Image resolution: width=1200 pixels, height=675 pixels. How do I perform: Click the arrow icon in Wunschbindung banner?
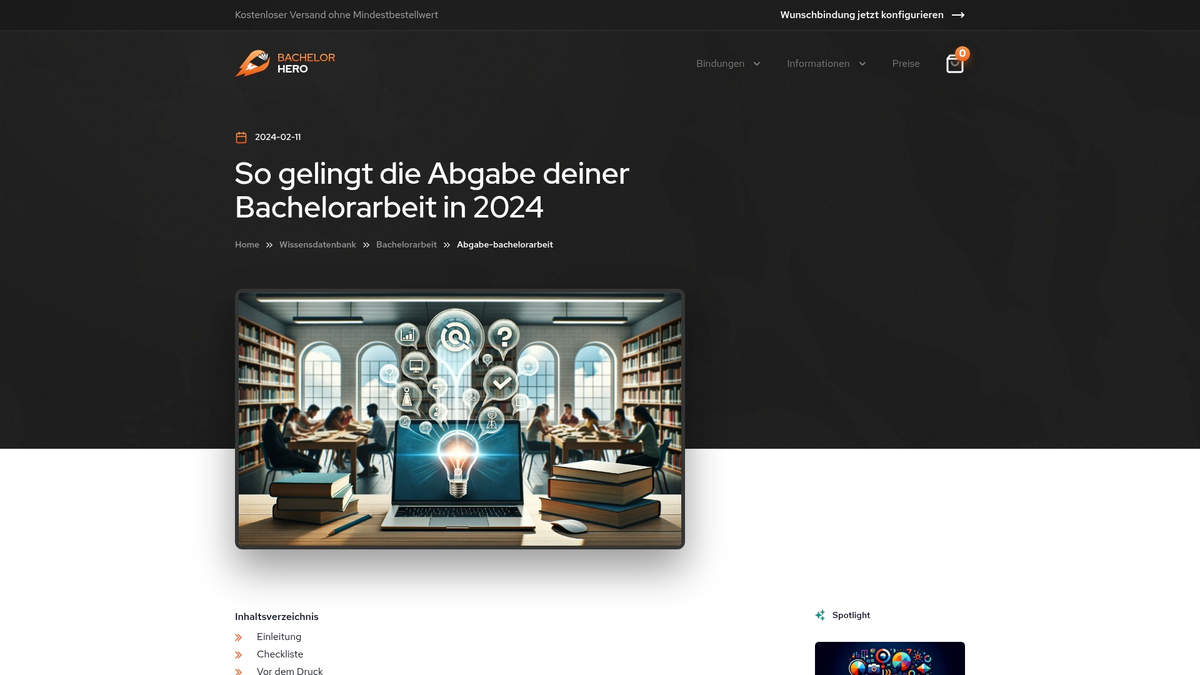coord(958,15)
